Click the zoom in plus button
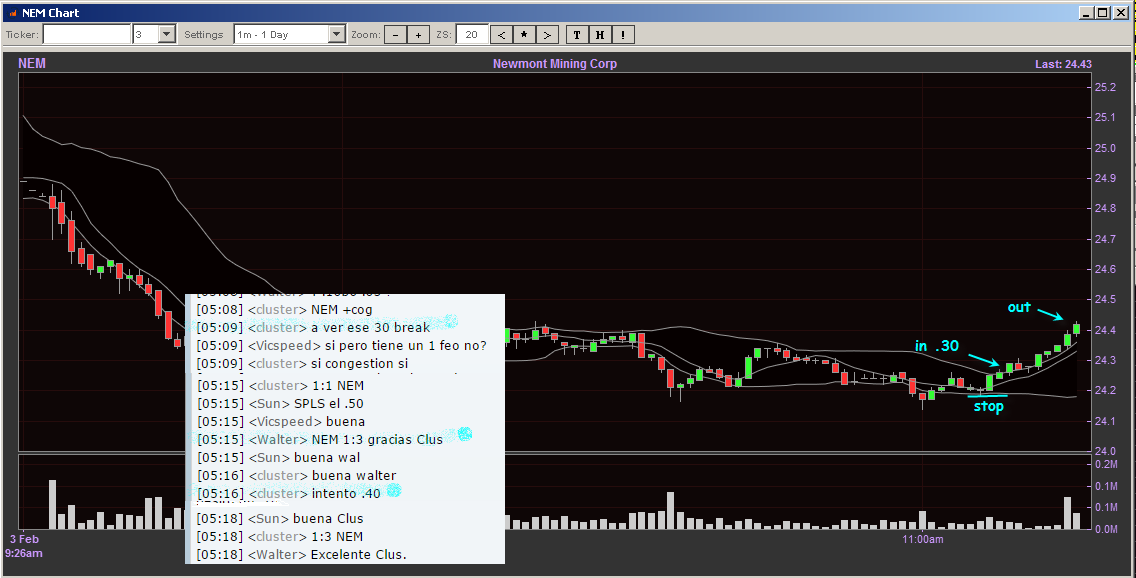Image resolution: width=1136 pixels, height=578 pixels. (418, 35)
